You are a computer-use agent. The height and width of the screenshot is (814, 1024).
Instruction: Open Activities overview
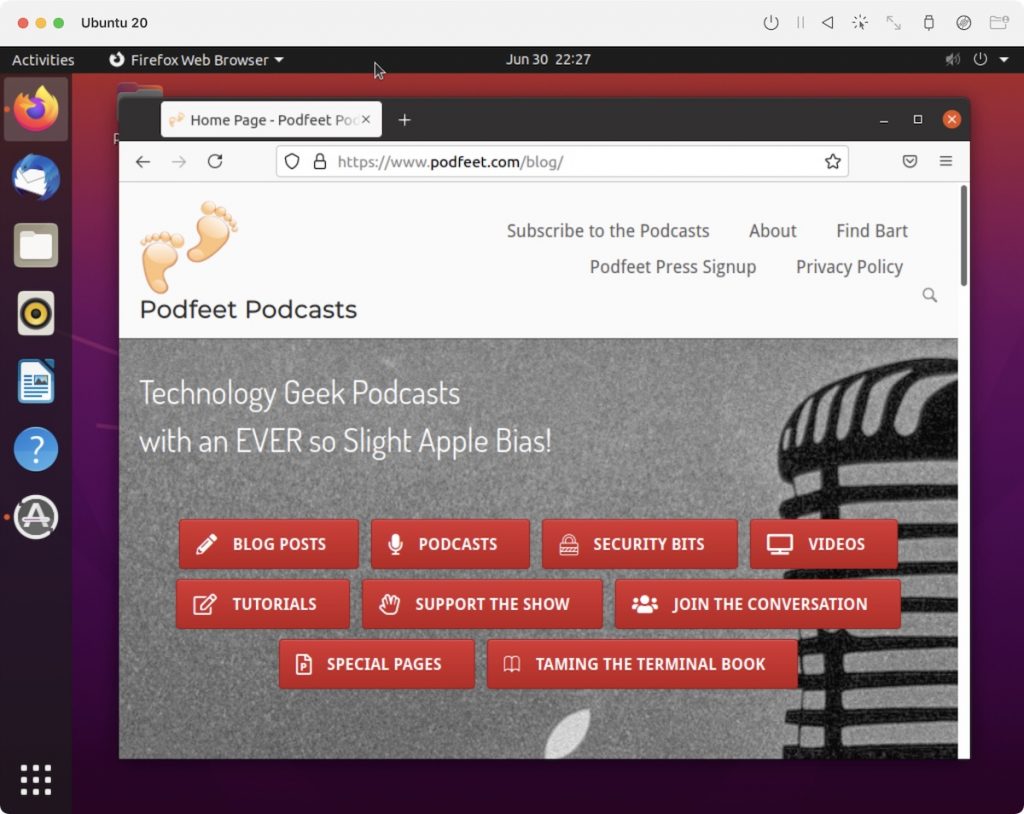[43, 60]
